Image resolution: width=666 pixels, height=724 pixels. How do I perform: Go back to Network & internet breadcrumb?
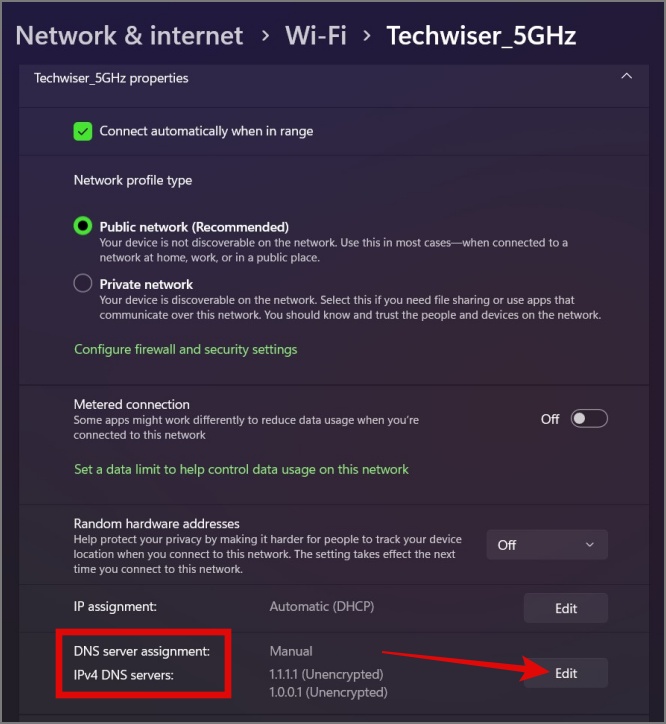coord(129,36)
